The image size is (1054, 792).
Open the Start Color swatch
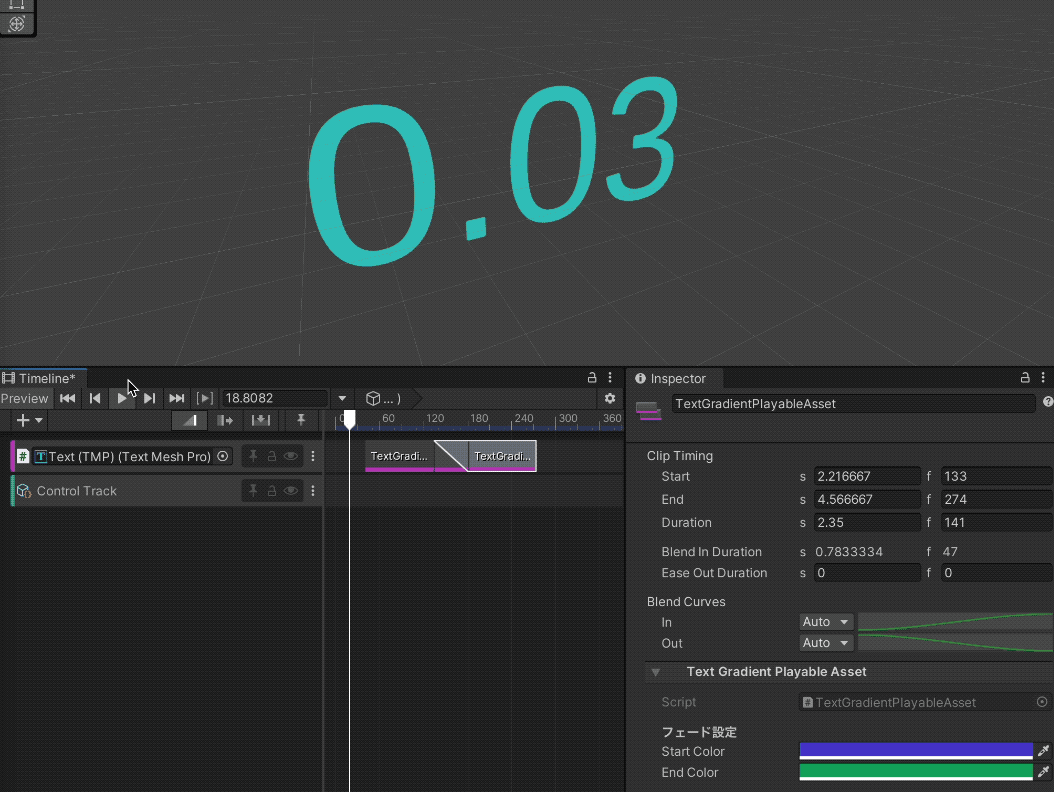(x=915, y=751)
